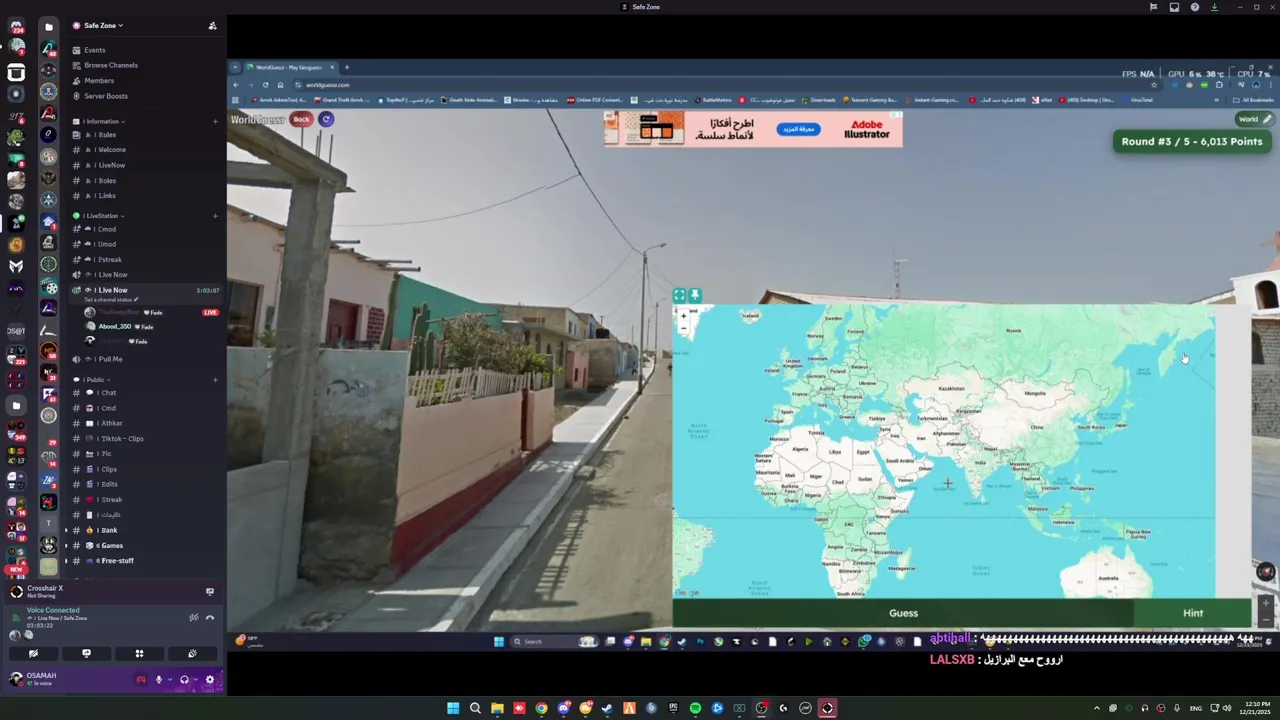Open the Roles channel
The height and width of the screenshot is (720, 1280).
(x=106, y=181)
